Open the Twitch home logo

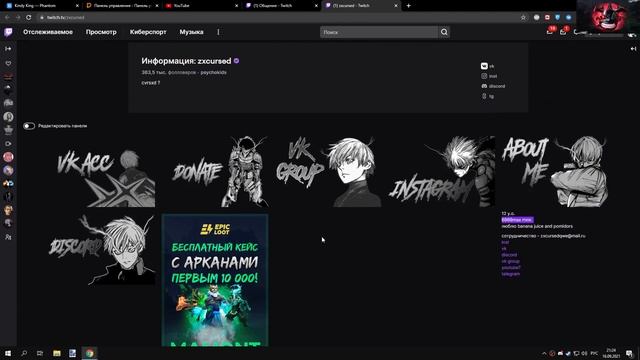tap(8, 32)
